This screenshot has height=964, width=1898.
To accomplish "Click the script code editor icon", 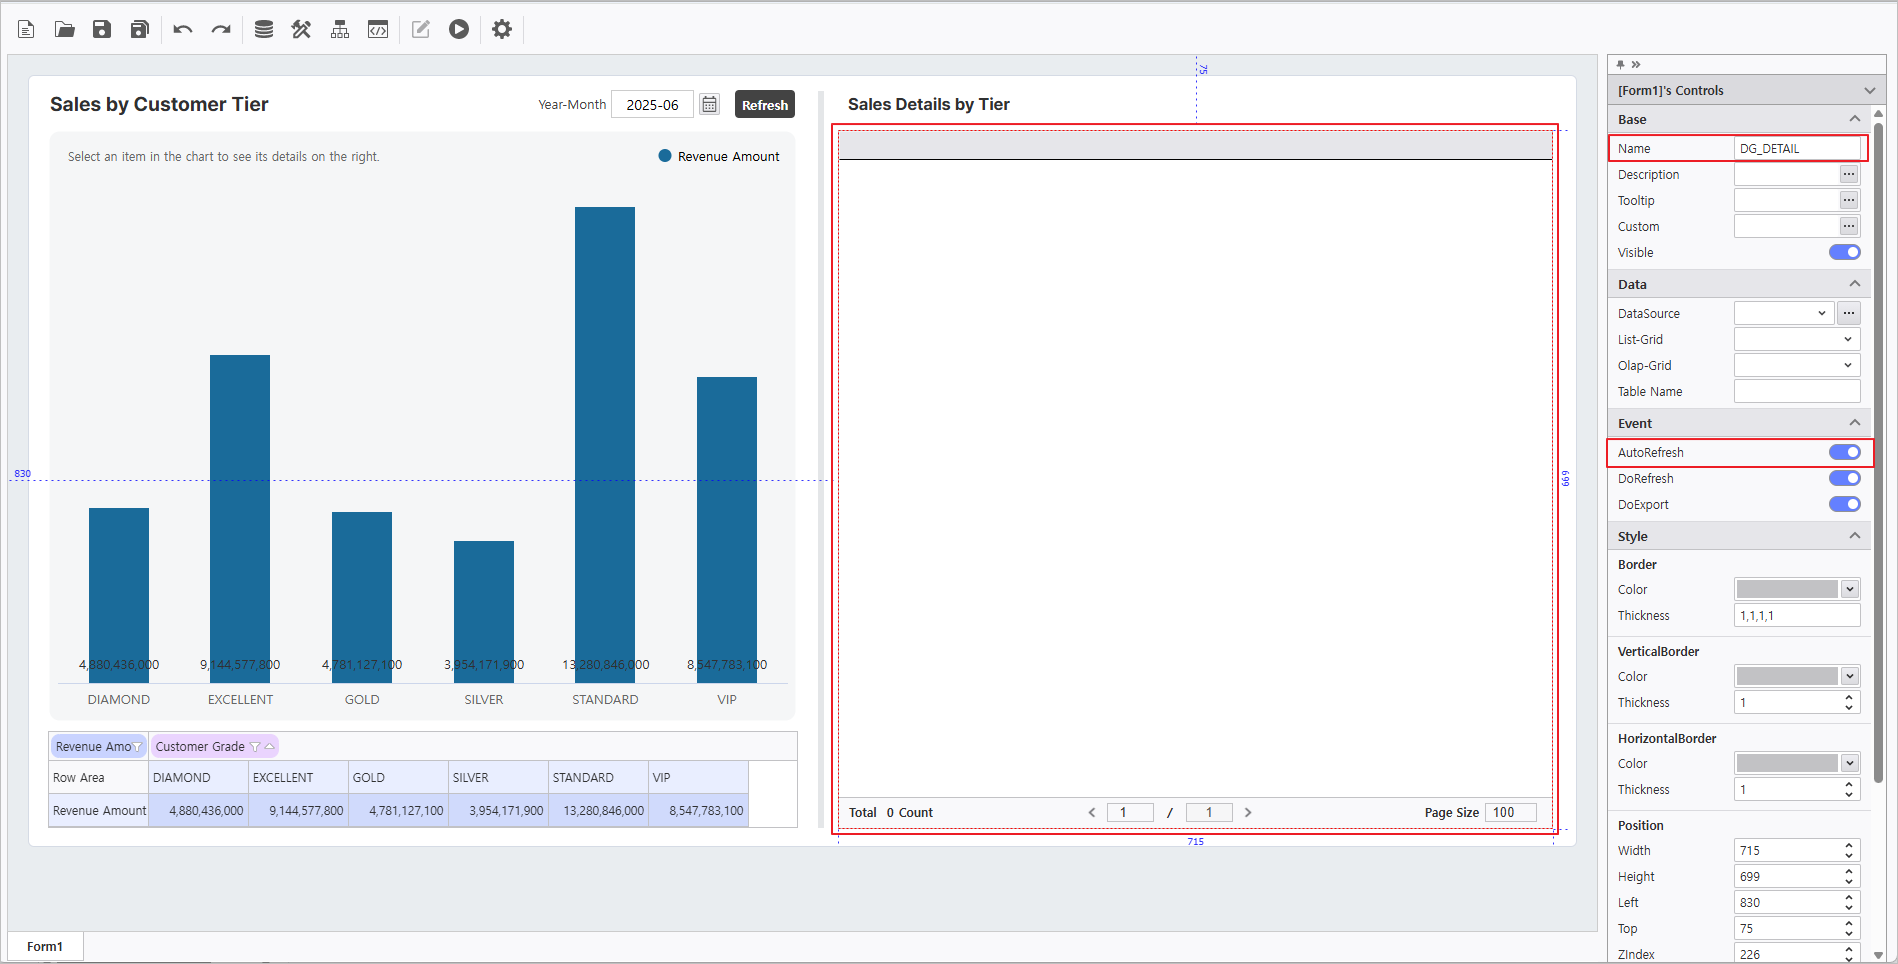I will [378, 29].
